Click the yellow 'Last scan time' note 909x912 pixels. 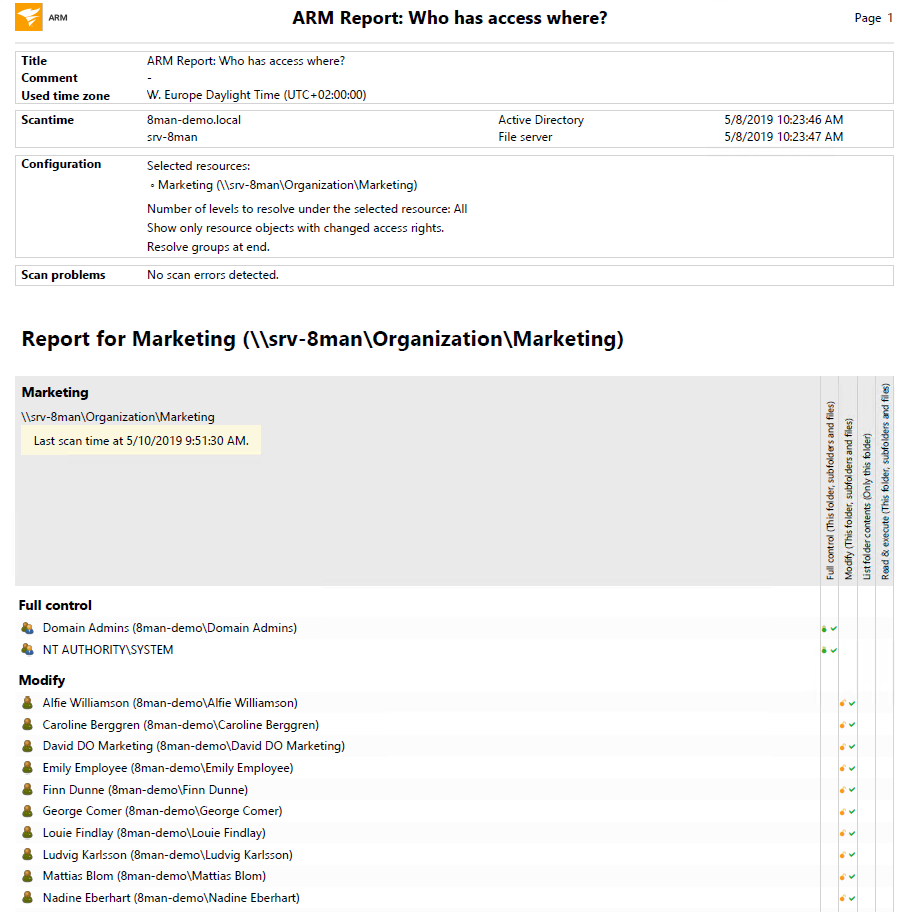(141, 440)
